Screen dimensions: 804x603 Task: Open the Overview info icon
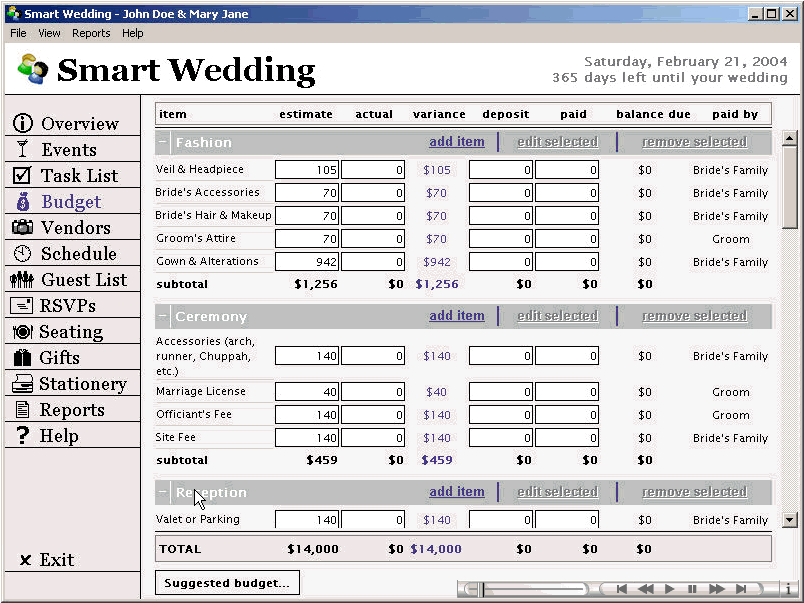tap(23, 123)
